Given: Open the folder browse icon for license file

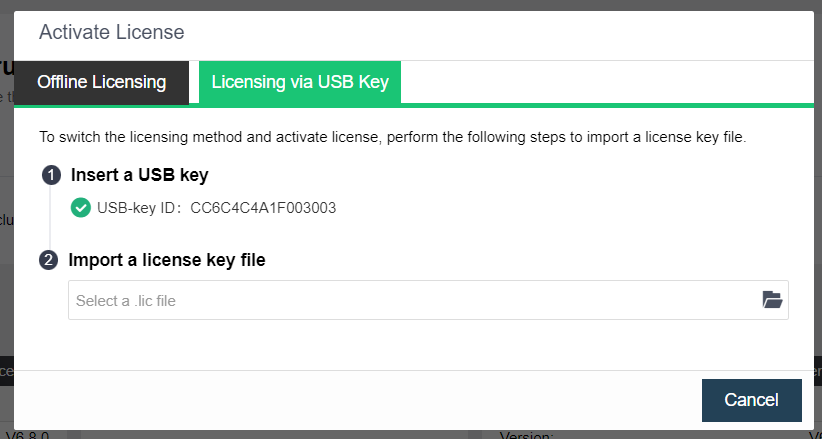Looking at the screenshot, I should coord(771,299).
